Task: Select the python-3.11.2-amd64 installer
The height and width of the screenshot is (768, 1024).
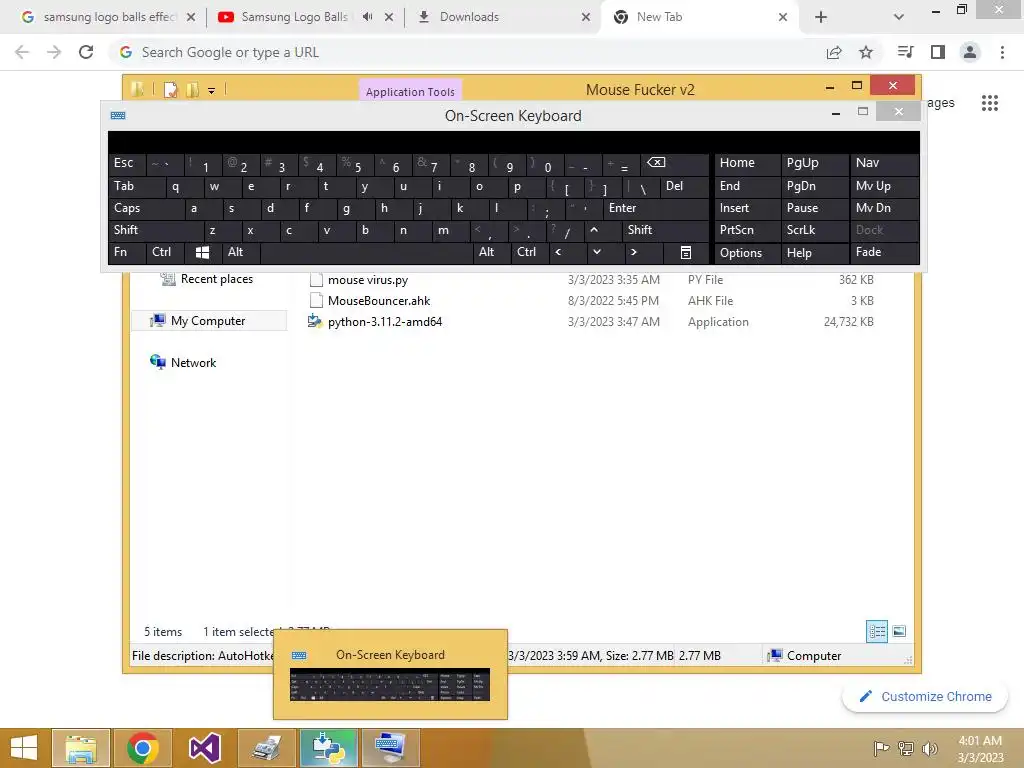Action: point(385,321)
